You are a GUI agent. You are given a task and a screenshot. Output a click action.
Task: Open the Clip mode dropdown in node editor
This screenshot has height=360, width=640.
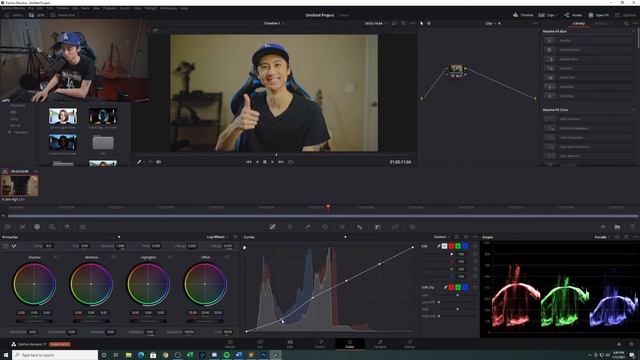[491, 24]
